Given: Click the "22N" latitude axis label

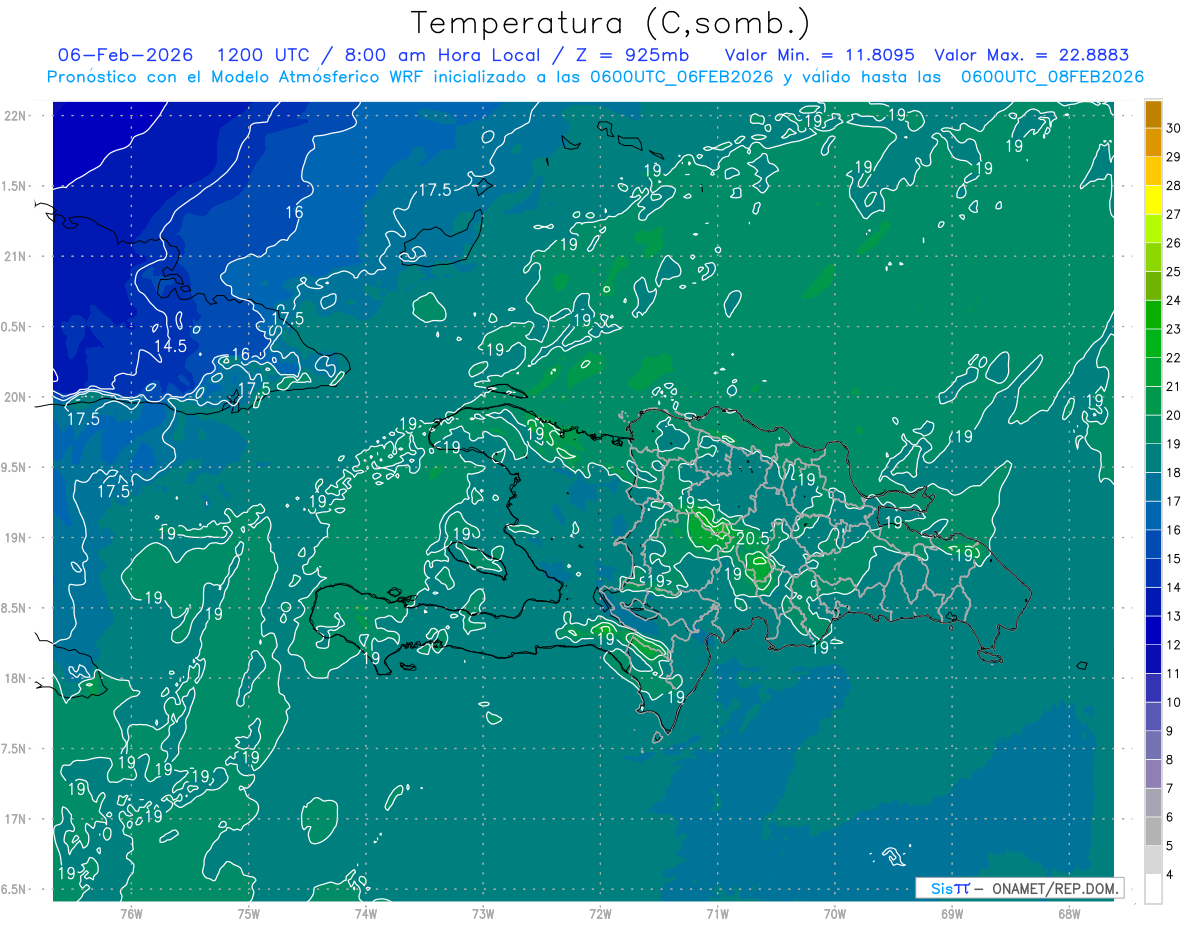Looking at the screenshot, I should (14, 115).
